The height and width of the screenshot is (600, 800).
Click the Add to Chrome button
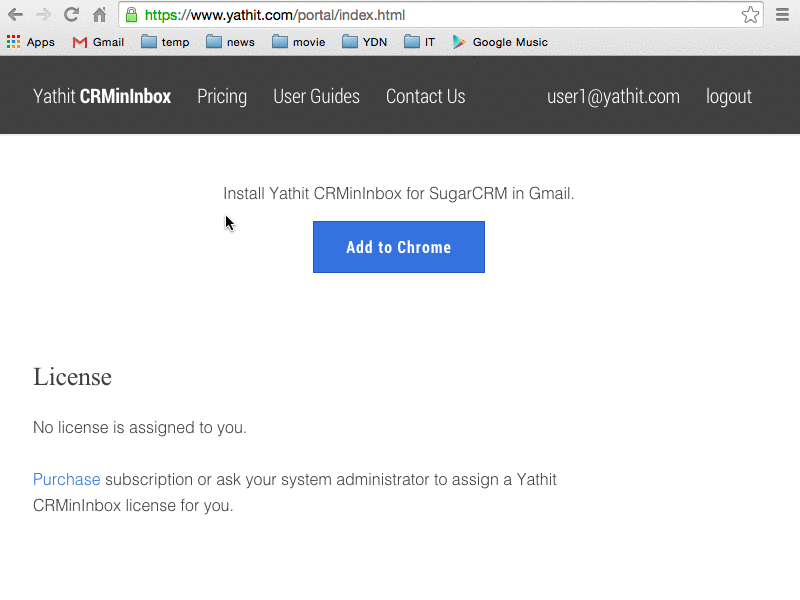tap(399, 247)
